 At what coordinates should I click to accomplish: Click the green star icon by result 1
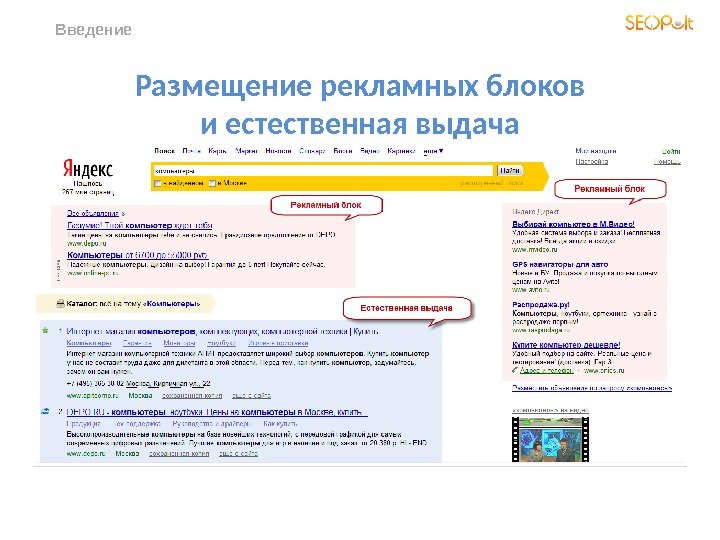[x=45, y=330]
